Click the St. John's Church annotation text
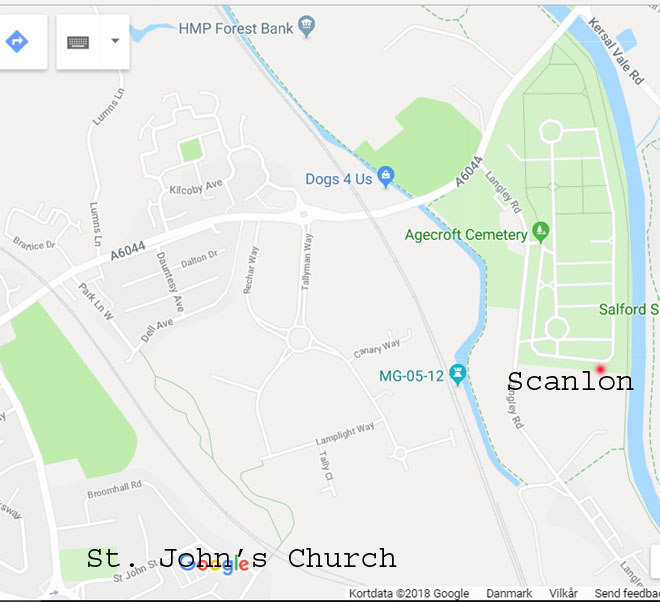Image resolution: width=660 pixels, height=602 pixels. click(241, 559)
